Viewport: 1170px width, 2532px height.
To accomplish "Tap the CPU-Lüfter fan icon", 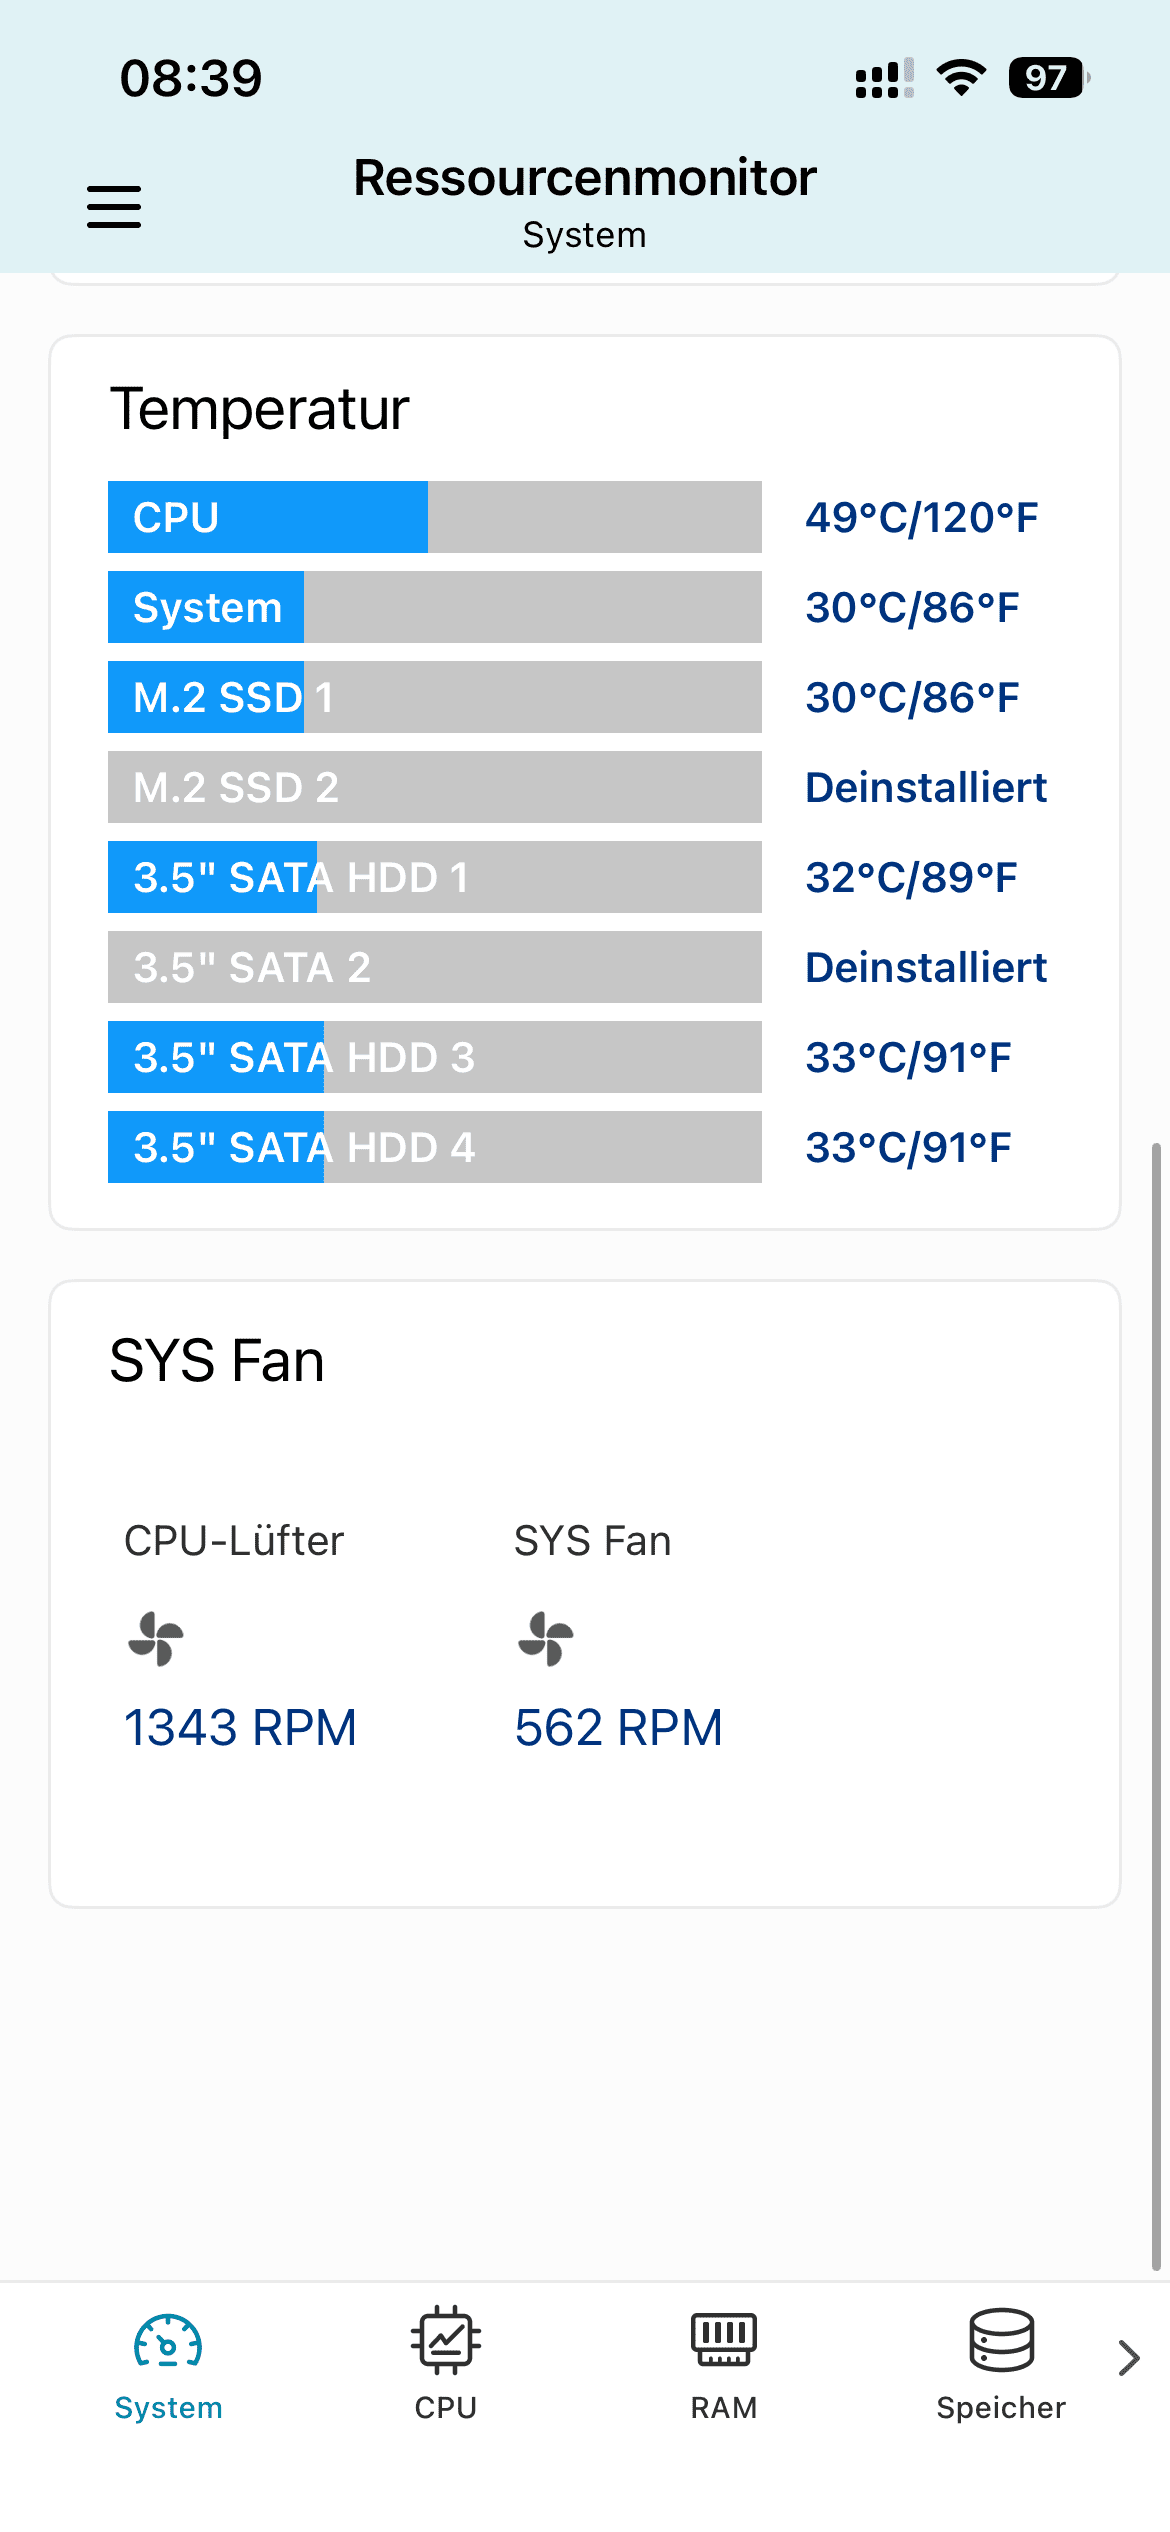I will (x=156, y=1638).
